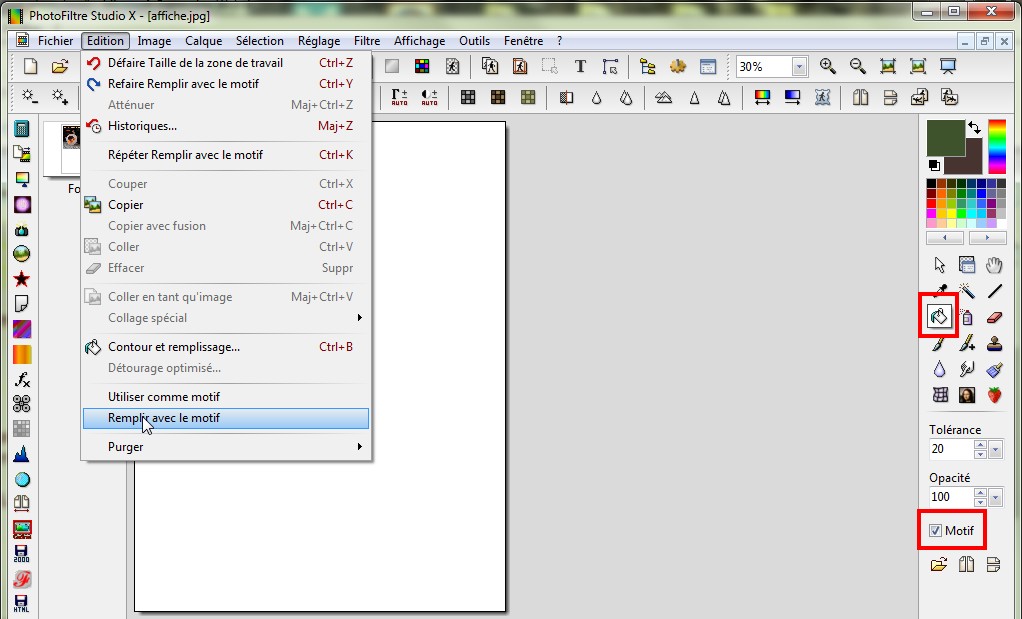Select the Fill paint bucket tool
Screen dimensions: 1022x619
click(939, 317)
